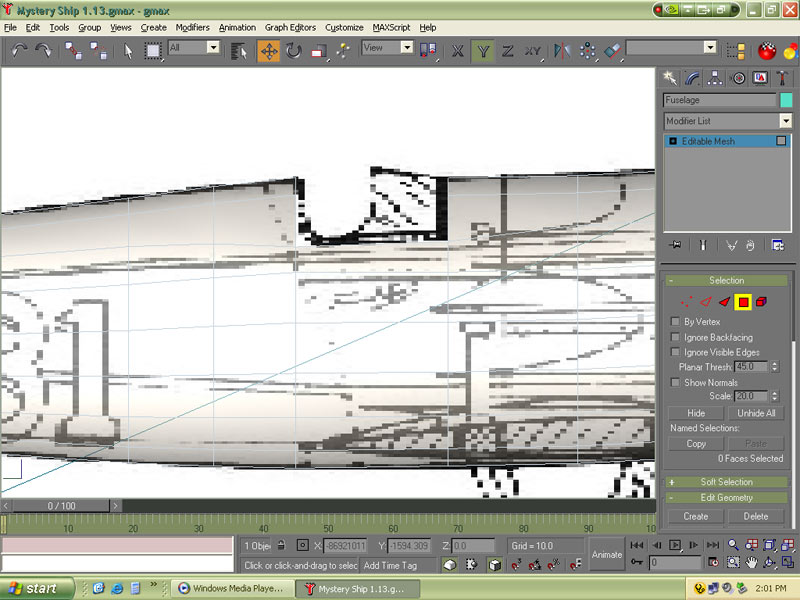Choose Vertex sub-object selection icon

pos(686,302)
